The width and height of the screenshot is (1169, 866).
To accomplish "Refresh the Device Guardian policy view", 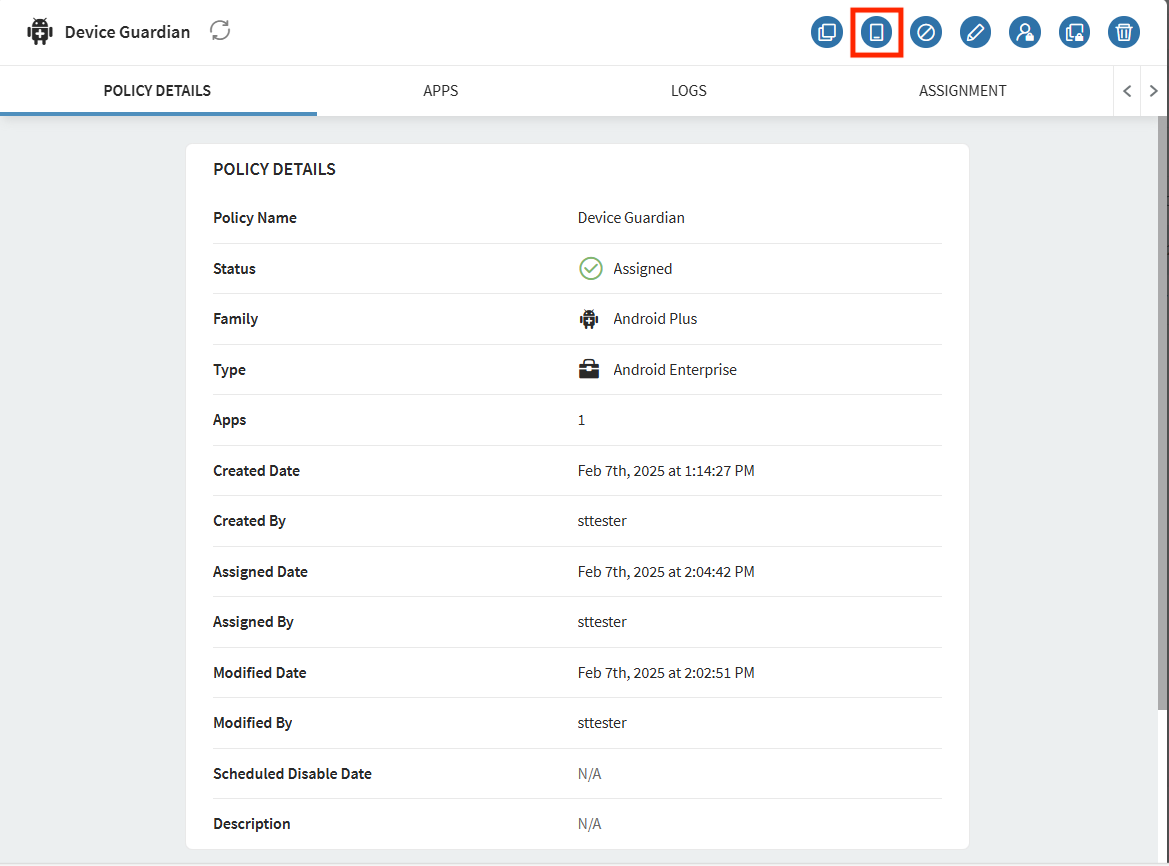I will [x=220, y=31].
